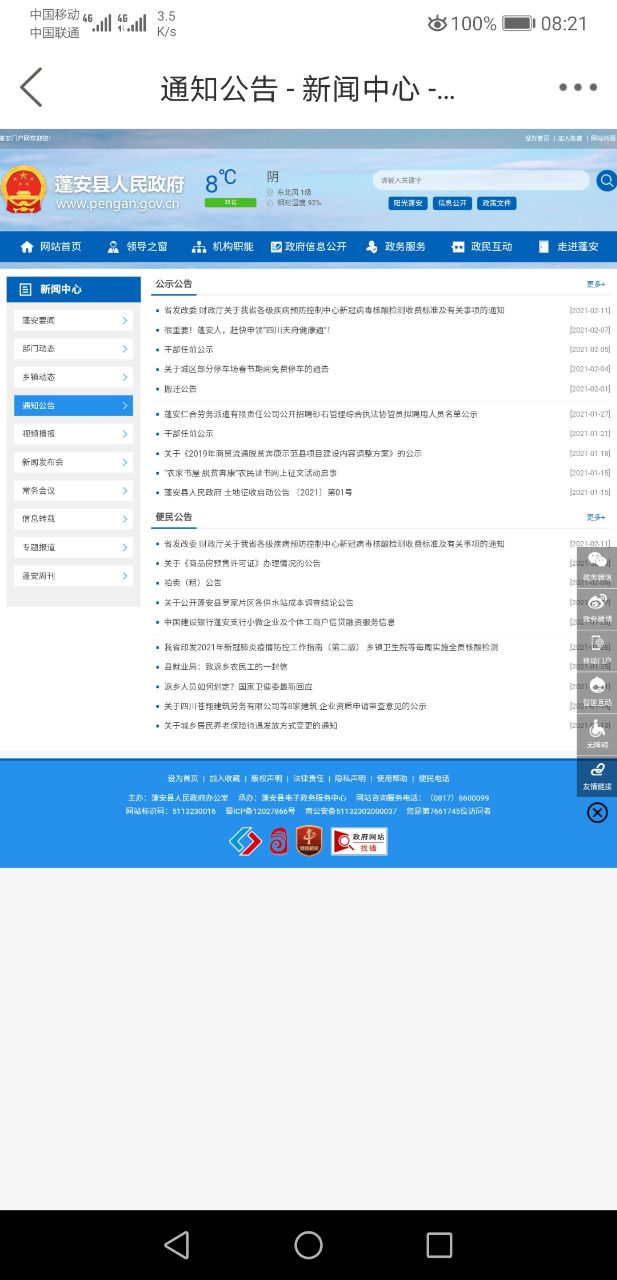The width and height of the screenshot is (617, 1280).
Task: Open the three-dot more options menu
Action: coord(577,87)
